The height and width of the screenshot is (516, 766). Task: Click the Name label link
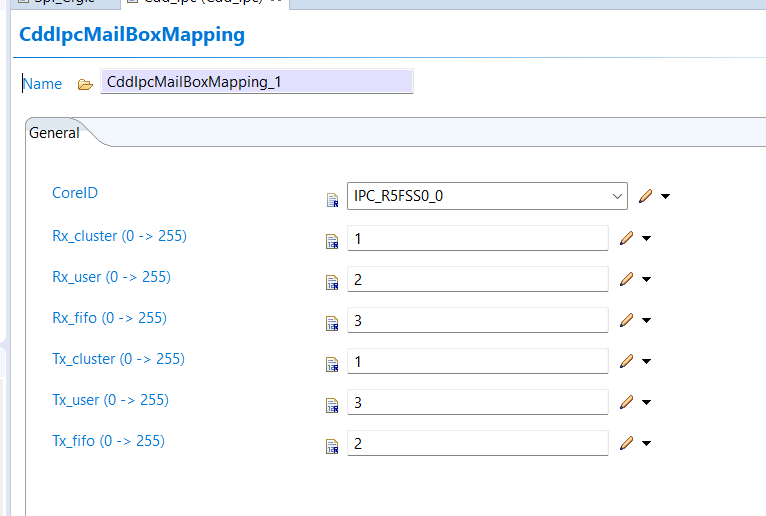coord(43,84)
